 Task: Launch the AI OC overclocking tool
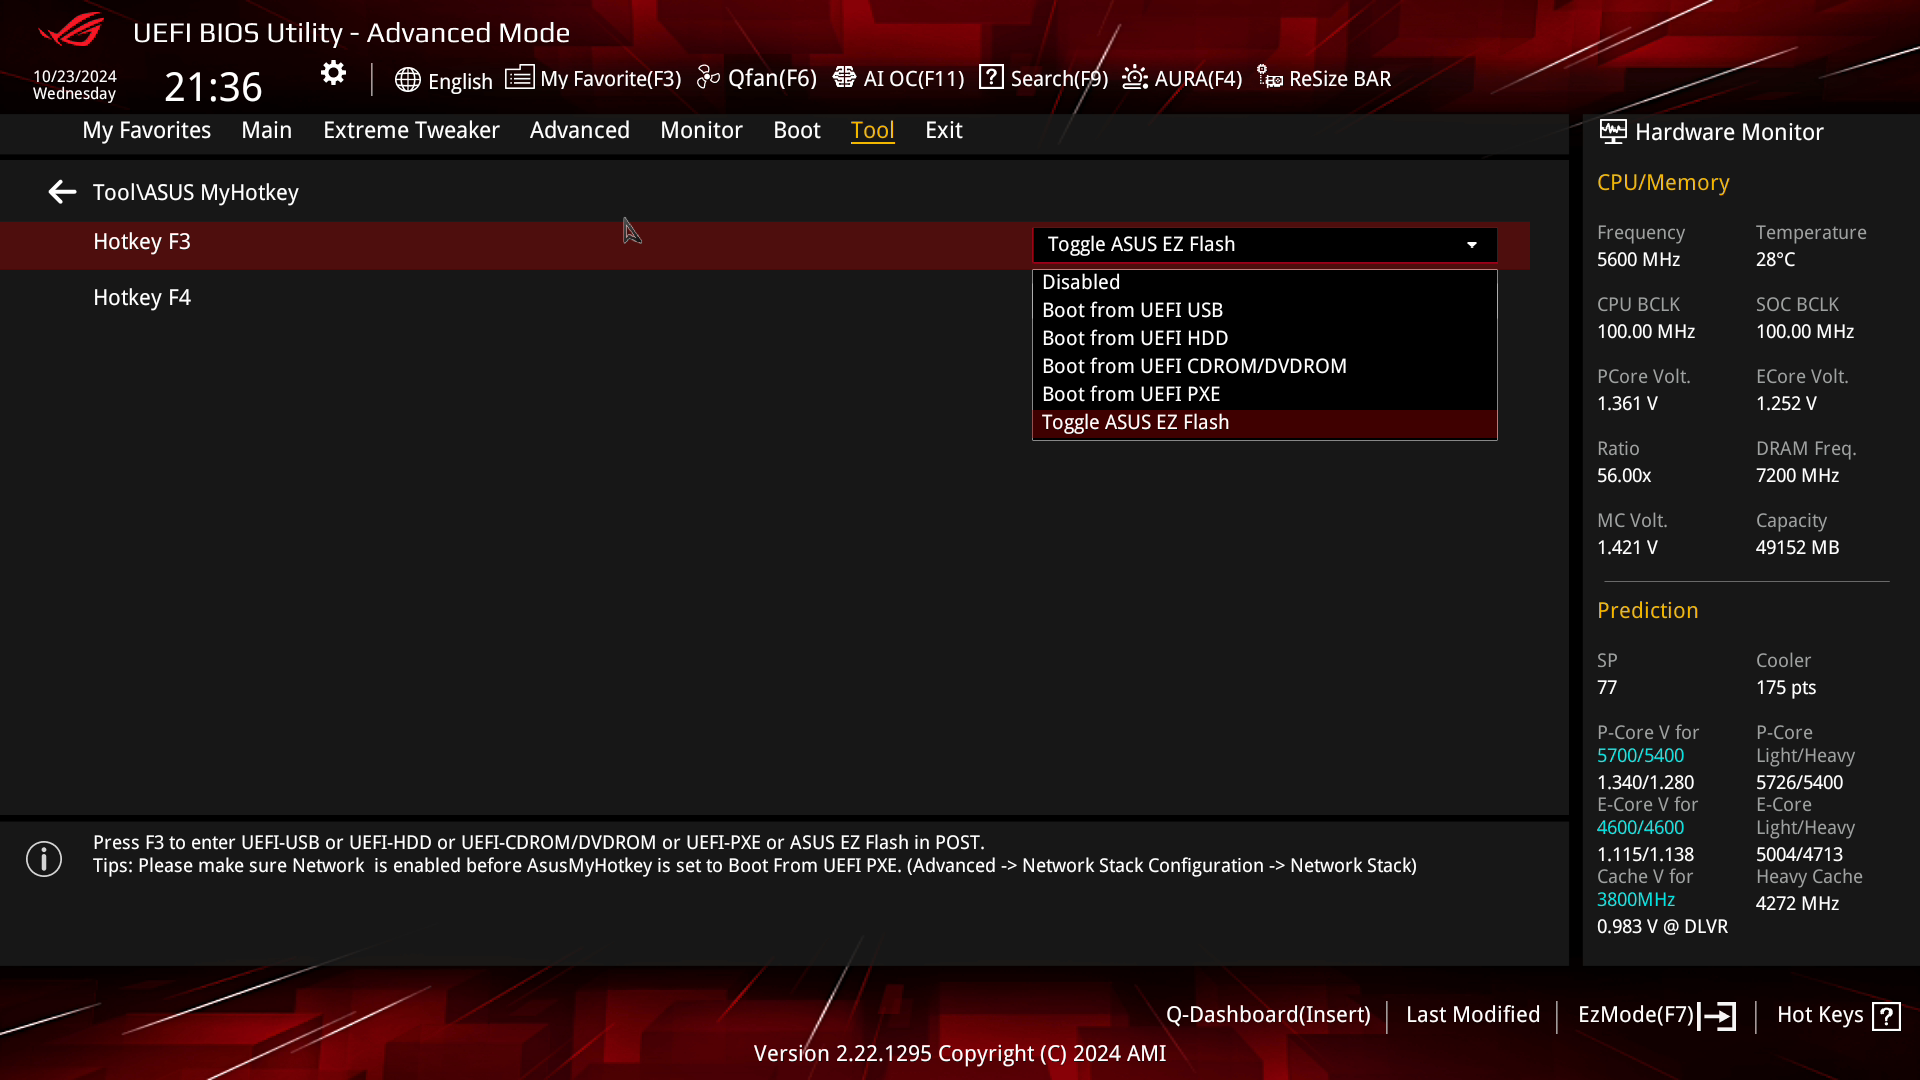click(898, 78)
